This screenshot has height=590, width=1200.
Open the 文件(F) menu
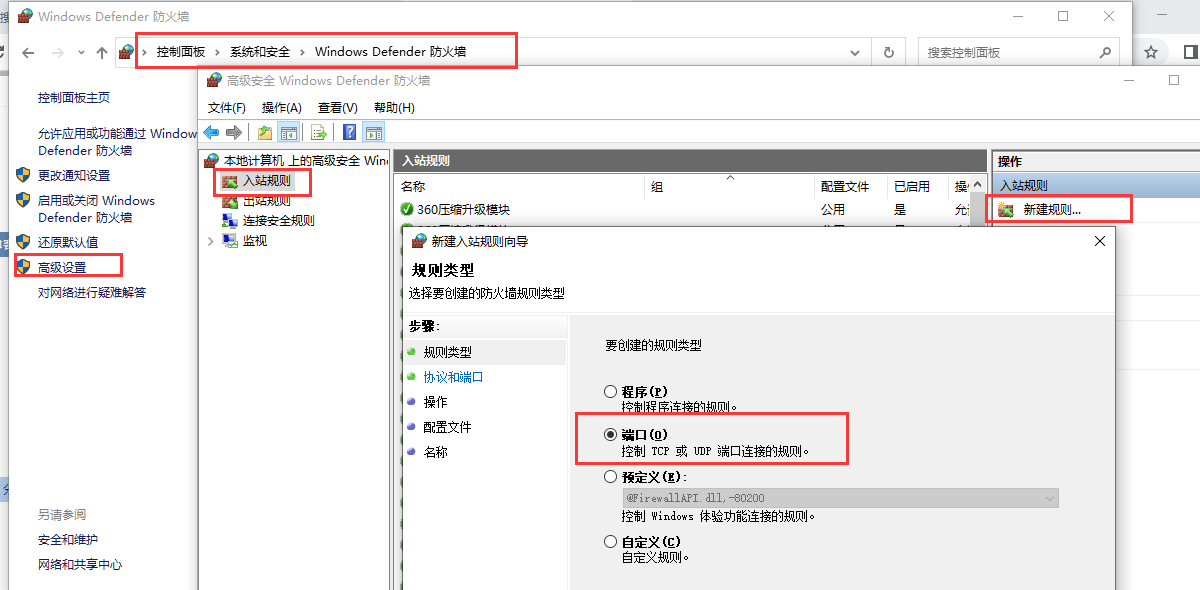226,108
